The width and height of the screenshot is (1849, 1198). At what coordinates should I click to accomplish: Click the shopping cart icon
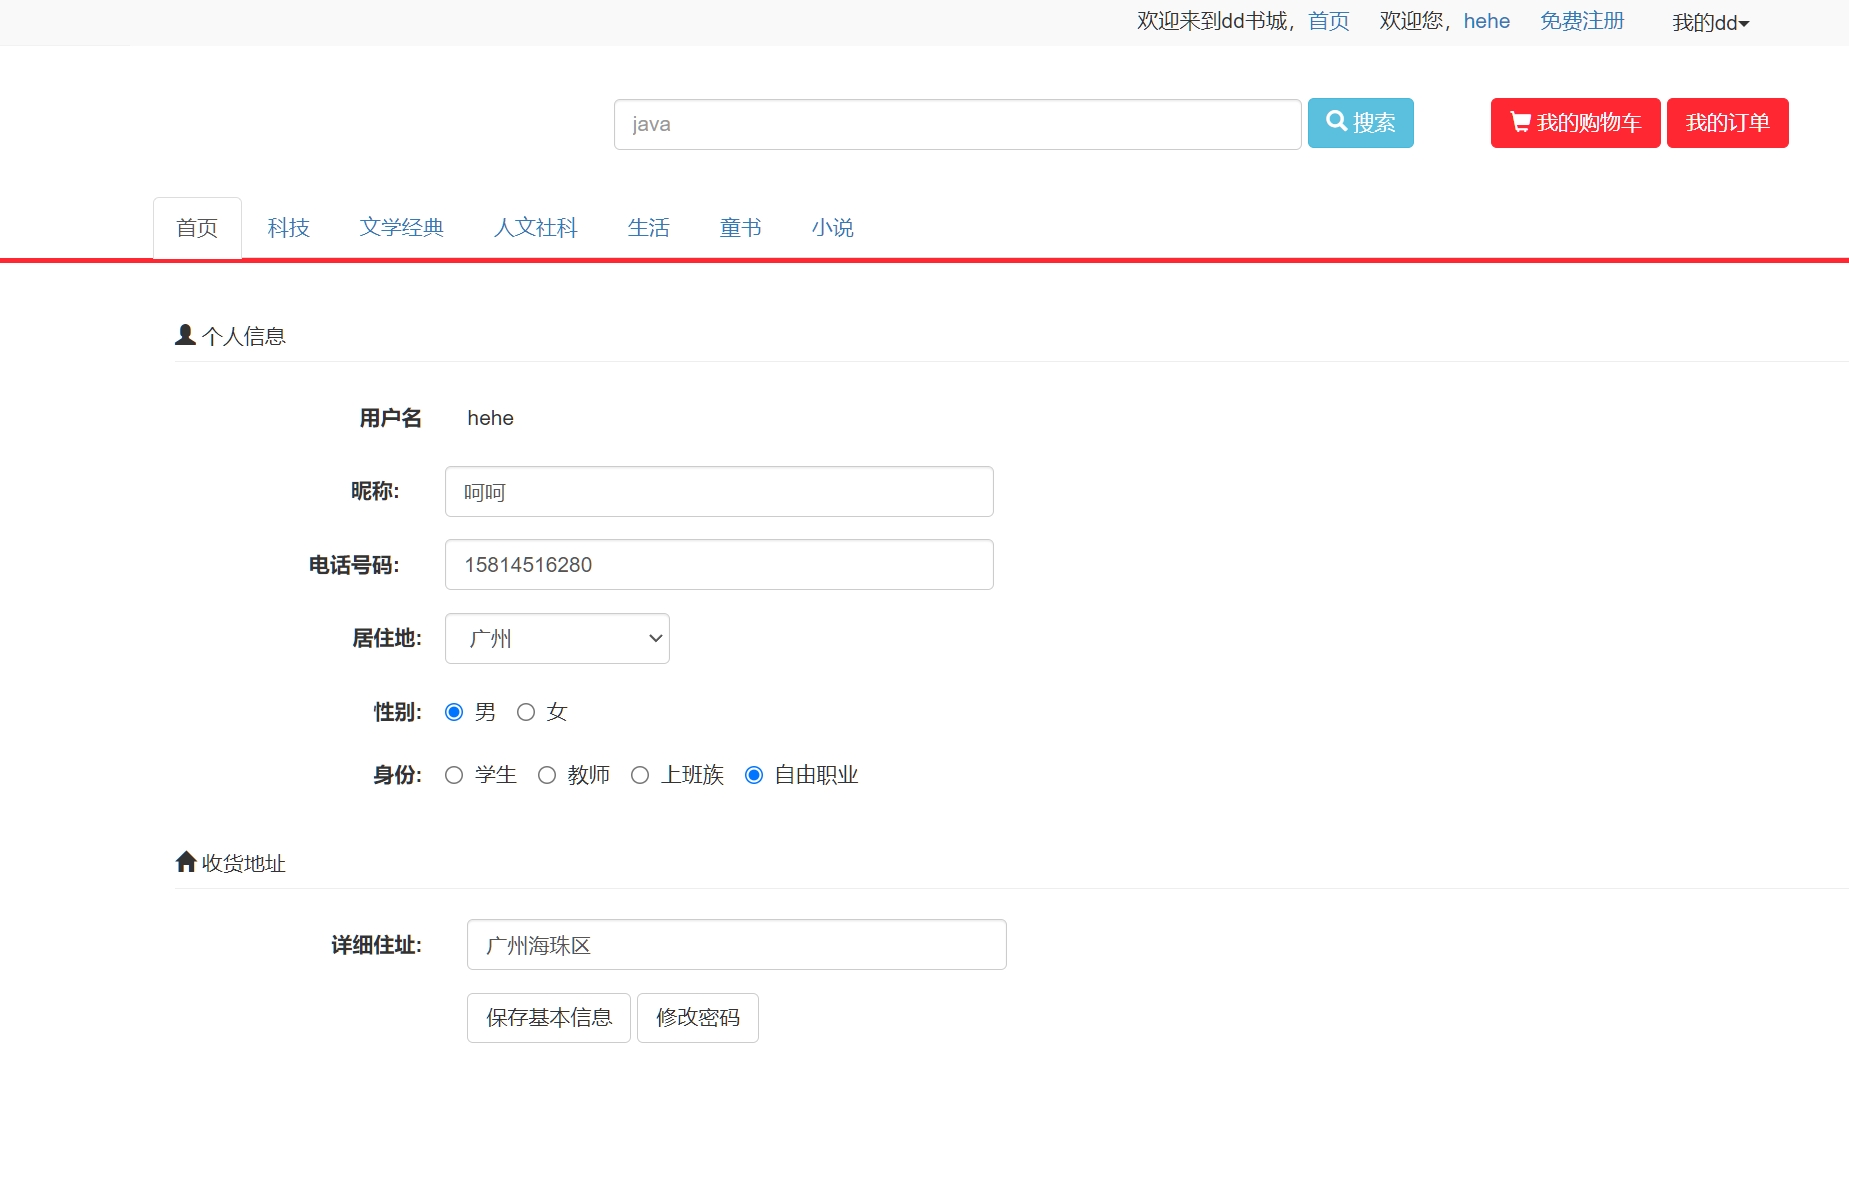(x=1520, y=122)
